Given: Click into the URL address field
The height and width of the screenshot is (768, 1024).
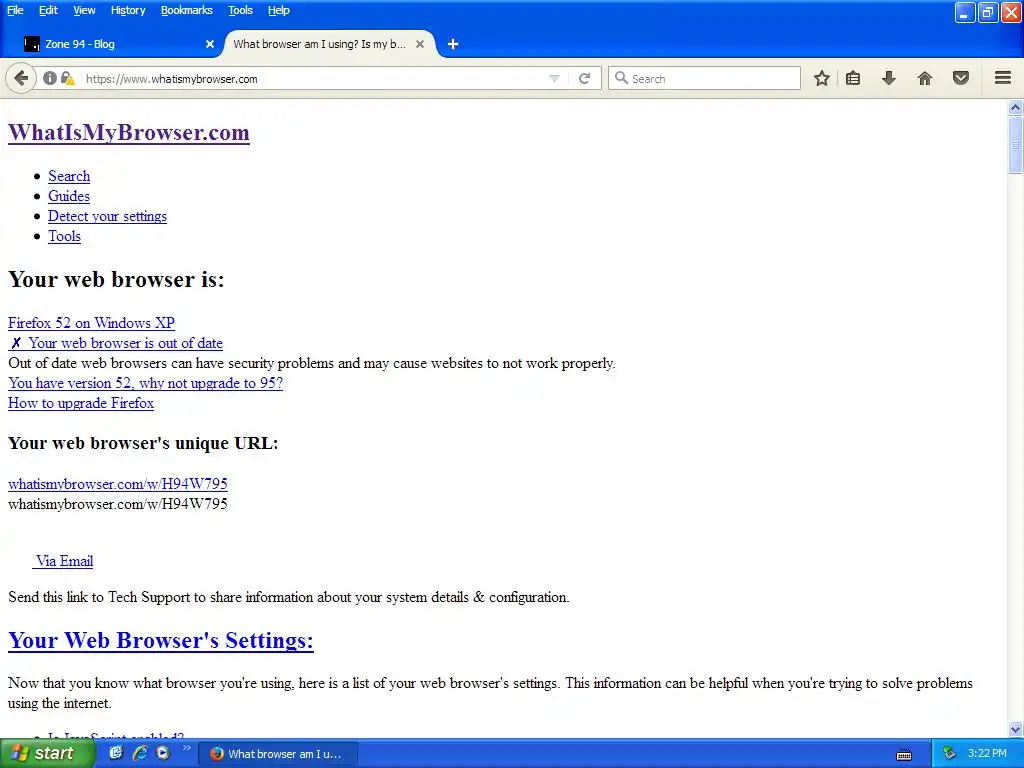Looking at the screenshot, I should coord(313,78).
